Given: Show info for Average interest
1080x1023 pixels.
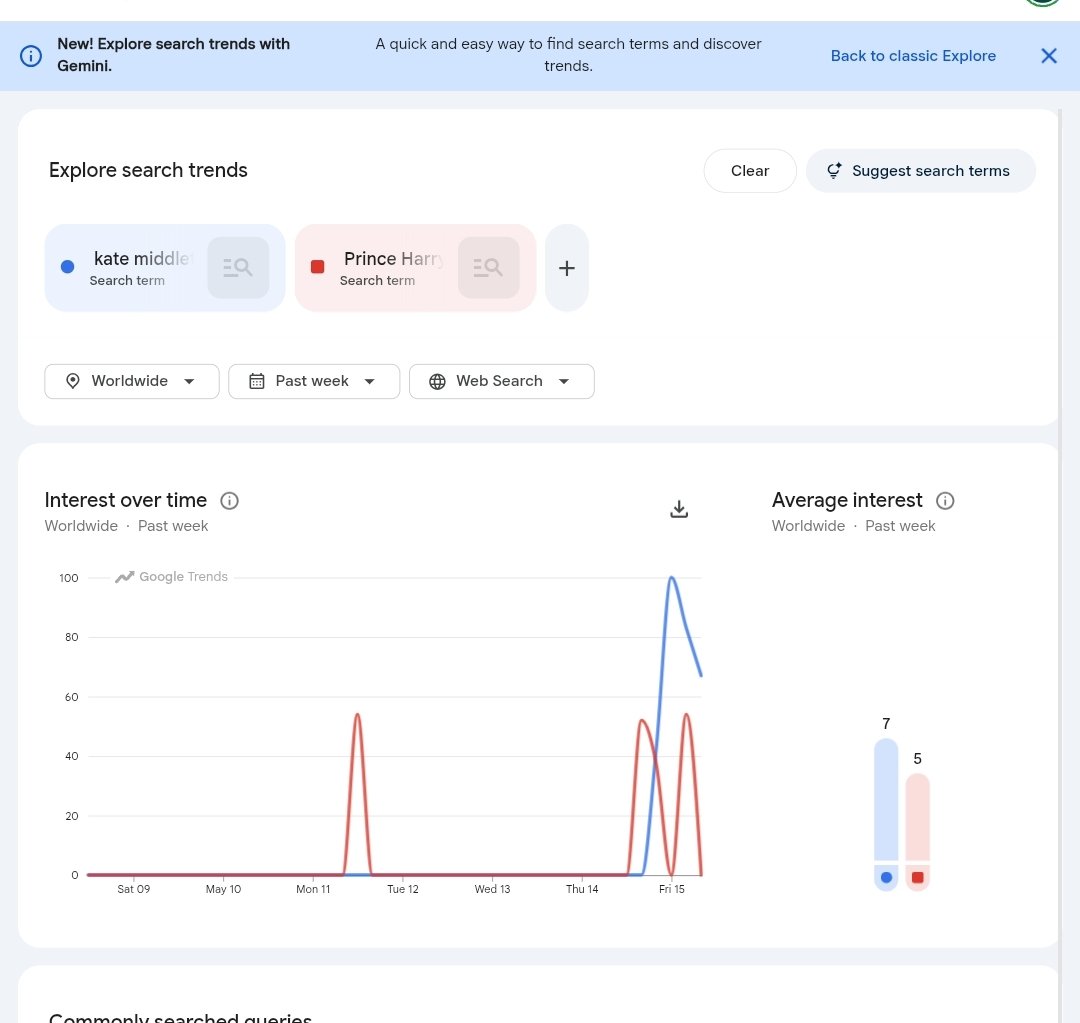Looking at the screenshot, I should click(944, 501).
